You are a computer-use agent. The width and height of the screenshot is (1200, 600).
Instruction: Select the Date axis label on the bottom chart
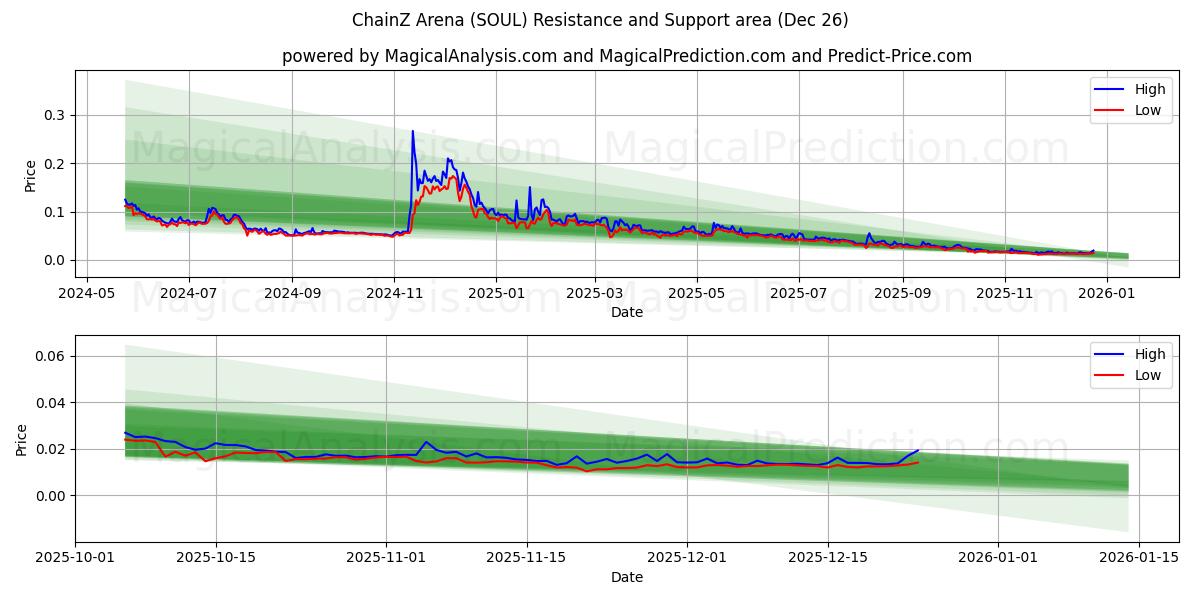628,577
